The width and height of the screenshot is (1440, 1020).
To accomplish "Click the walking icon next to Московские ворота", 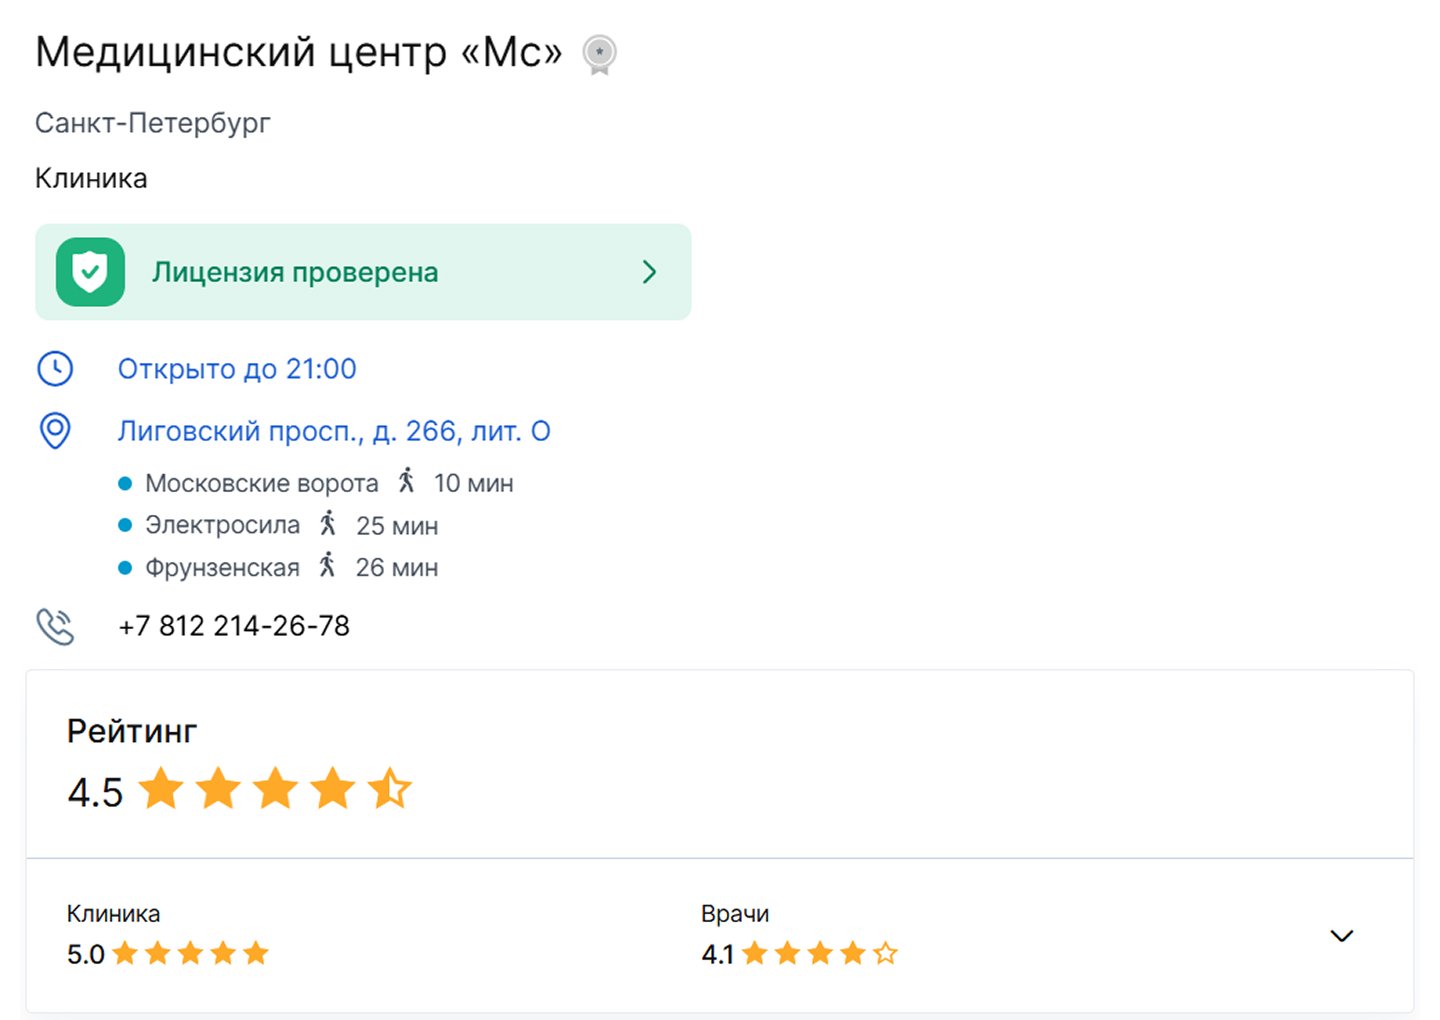I will [x=406, y=481].
